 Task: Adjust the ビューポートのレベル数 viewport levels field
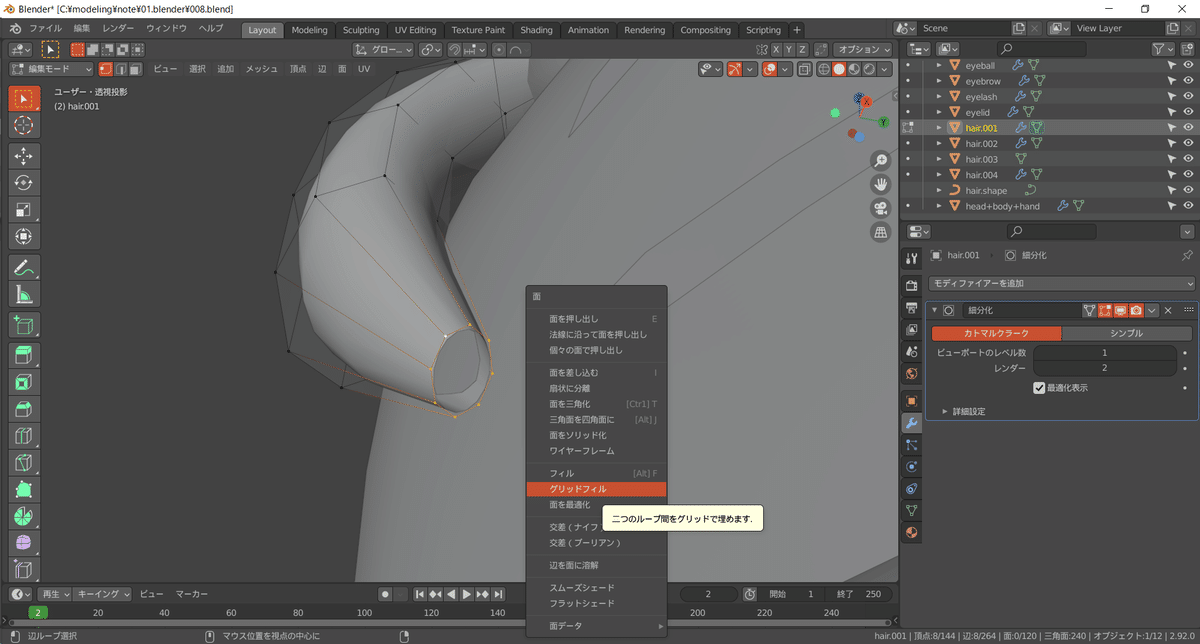[1105, 353]
